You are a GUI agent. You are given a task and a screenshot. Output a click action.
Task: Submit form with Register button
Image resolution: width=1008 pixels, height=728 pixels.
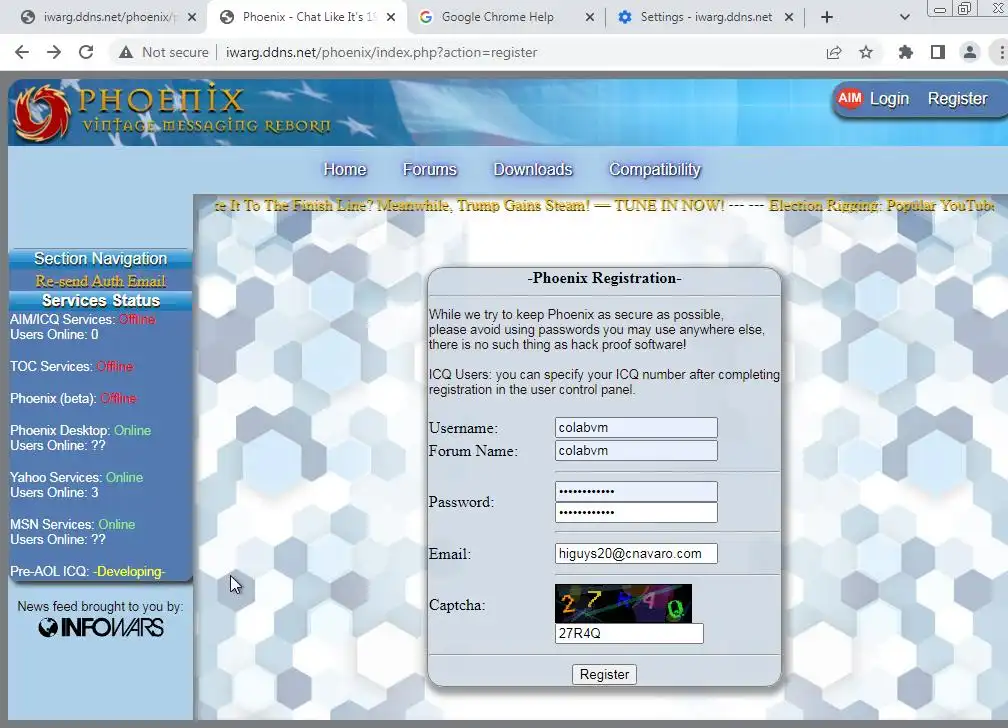pos(604,674)
